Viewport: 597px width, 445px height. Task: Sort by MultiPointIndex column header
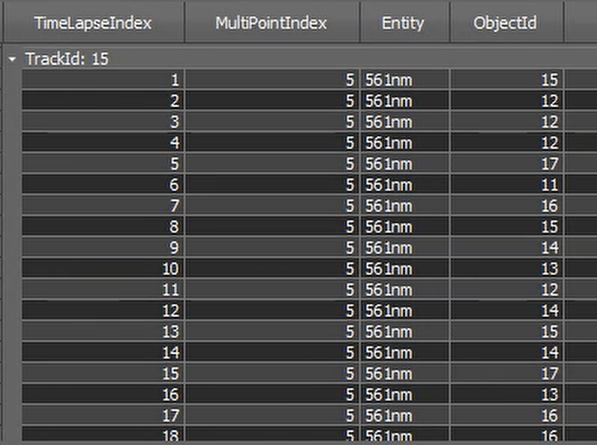(271, 23)
